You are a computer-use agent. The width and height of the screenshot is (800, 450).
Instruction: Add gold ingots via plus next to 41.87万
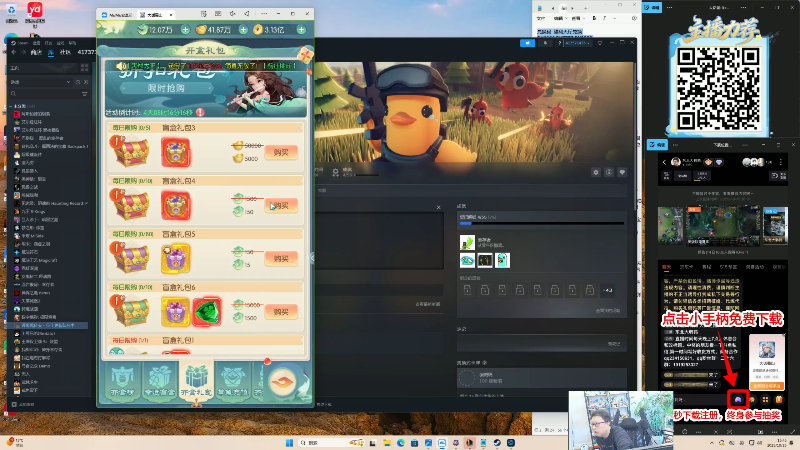[243, 30]
